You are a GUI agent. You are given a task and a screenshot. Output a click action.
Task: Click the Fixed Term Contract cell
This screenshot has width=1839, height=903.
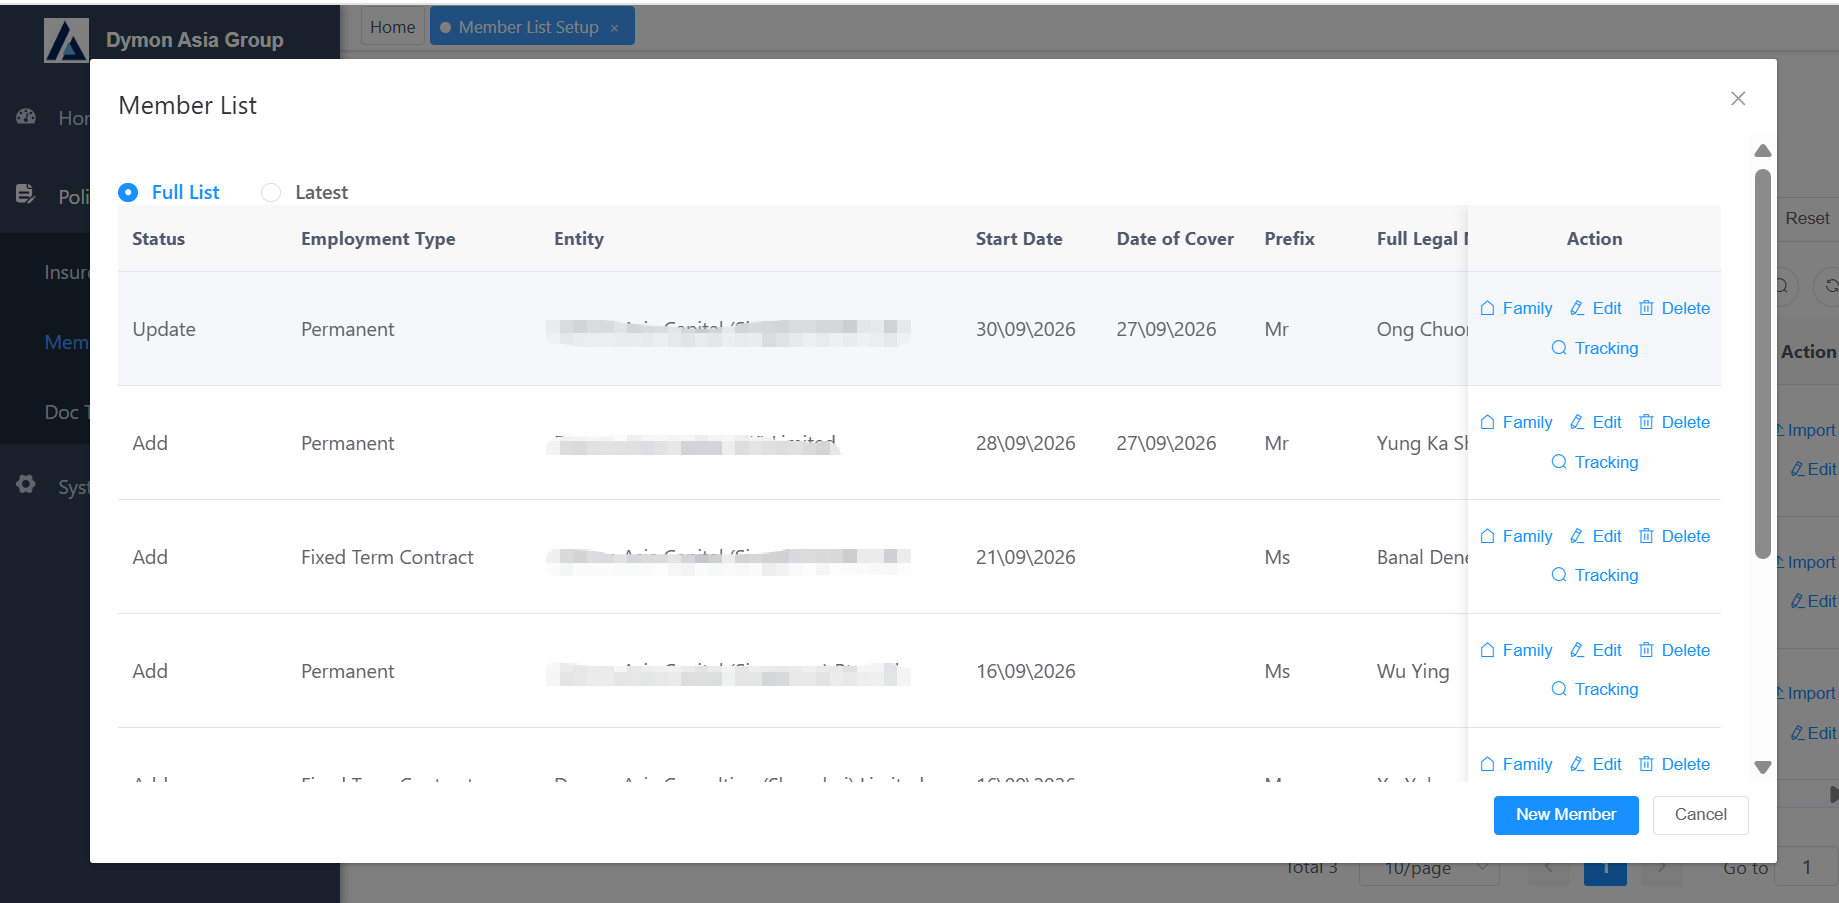point(387,557)
